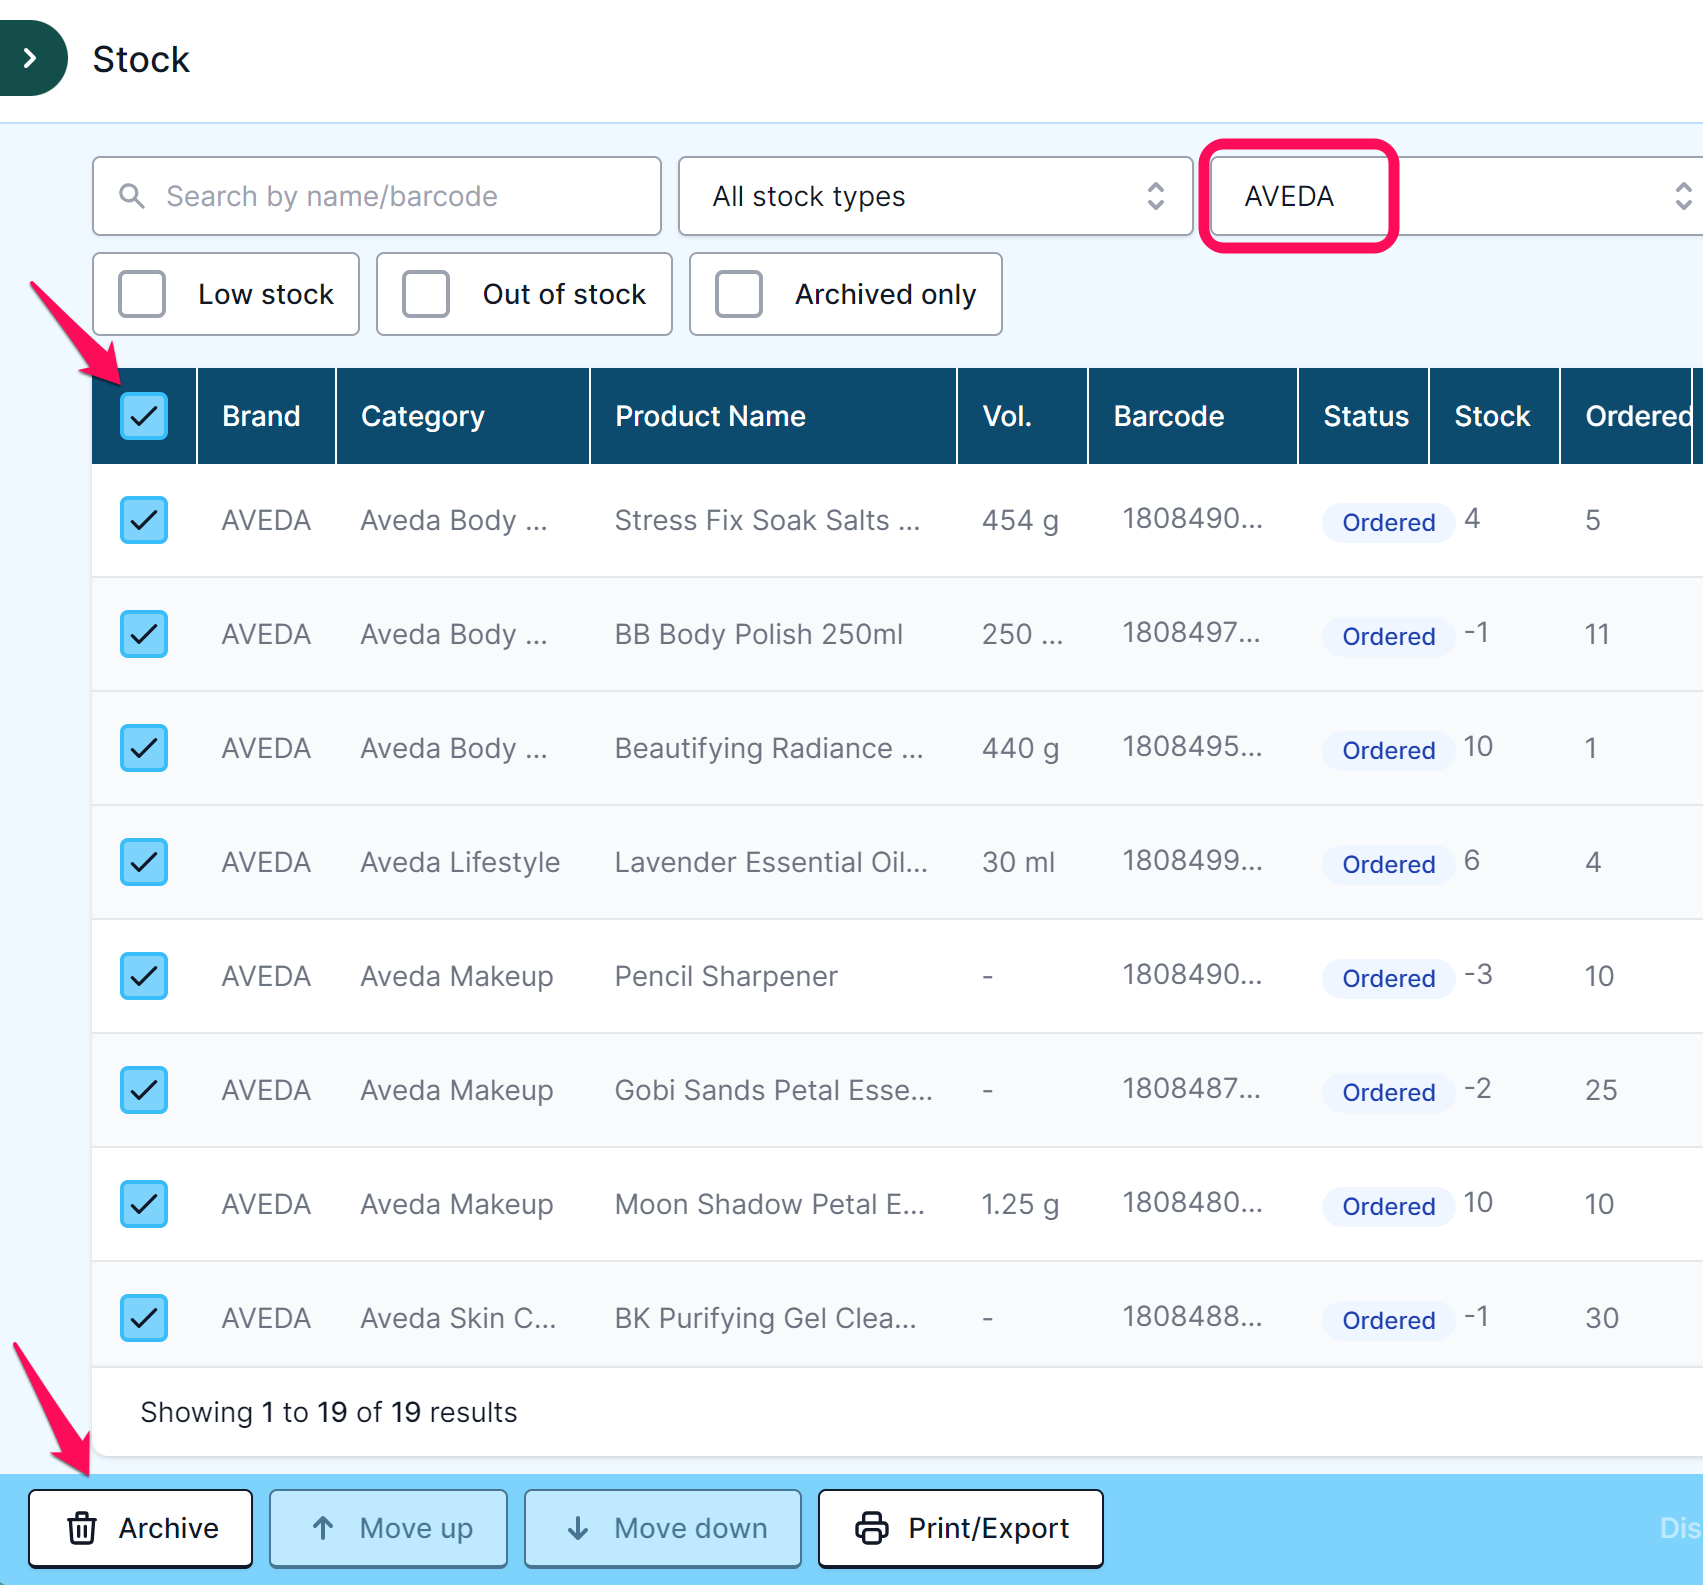Click Ordered badge in Stress Fix Soak Salts row
Image resolution: width=1703 pixels, height=1585 pixels.
tap(1388, 522)
